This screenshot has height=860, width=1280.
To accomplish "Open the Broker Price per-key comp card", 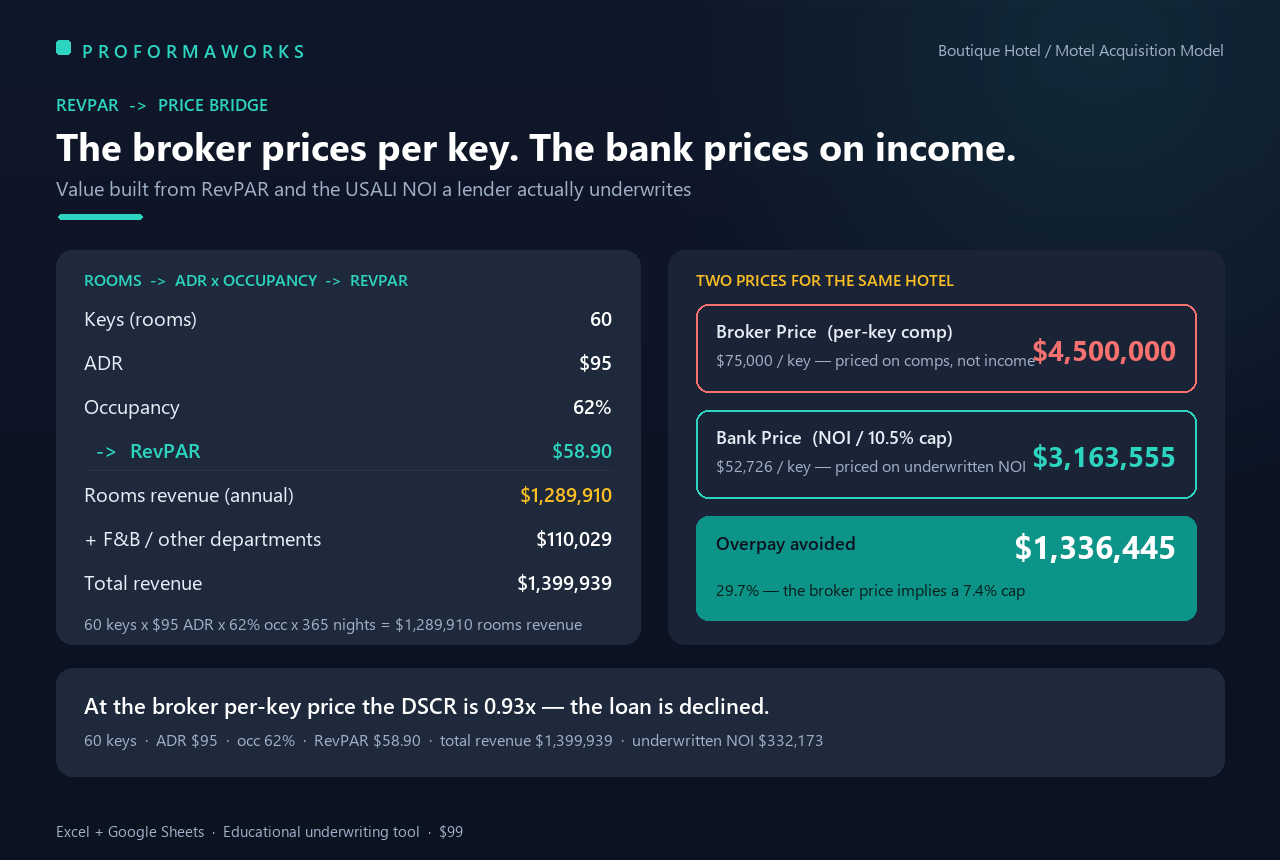I will point(946,348).
